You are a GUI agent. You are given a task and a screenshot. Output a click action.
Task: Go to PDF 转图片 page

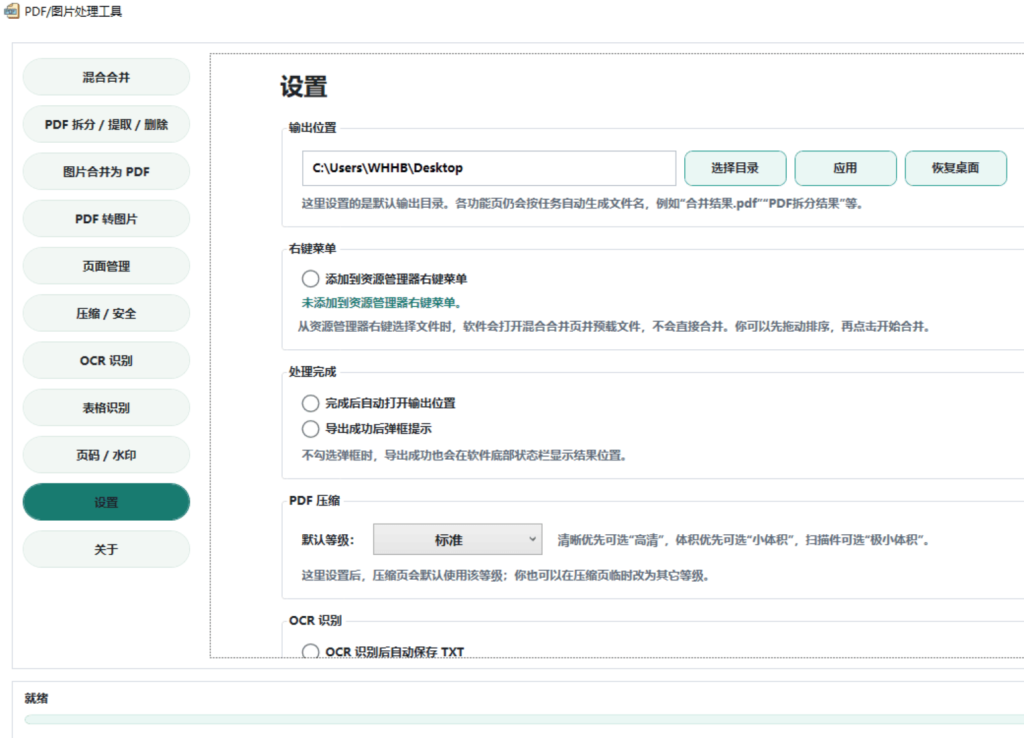point(106,219)
